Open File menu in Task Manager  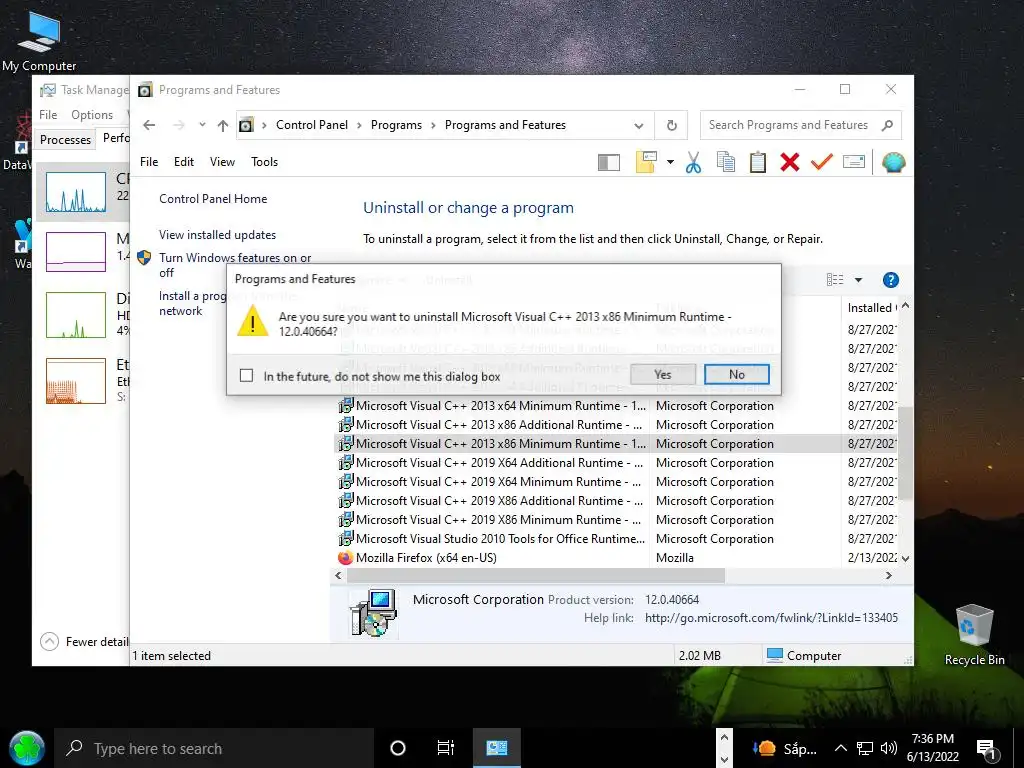coord(48,115)
